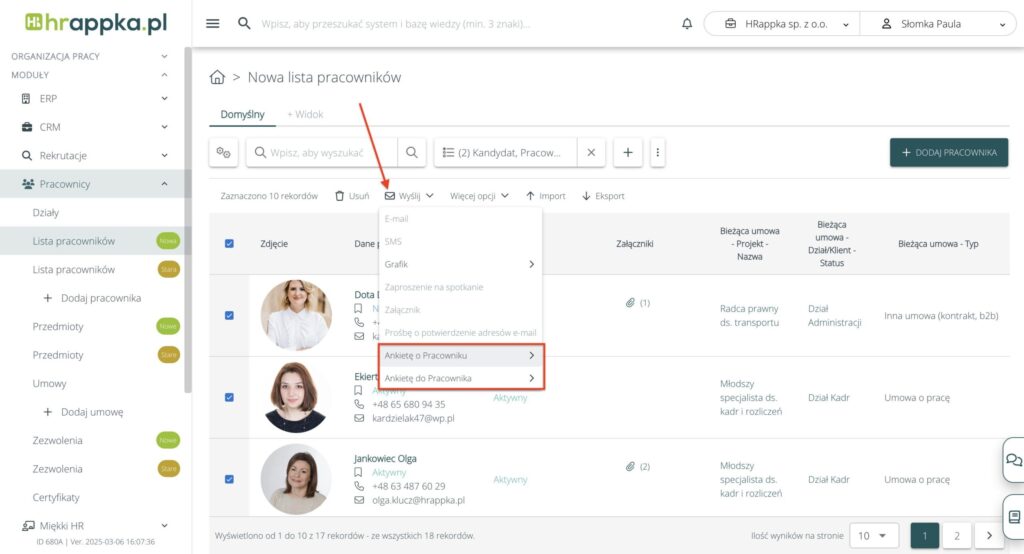Expand the Więcej opcji dropdown
This screenshot has height=554, width=1024.
point(479,196)
